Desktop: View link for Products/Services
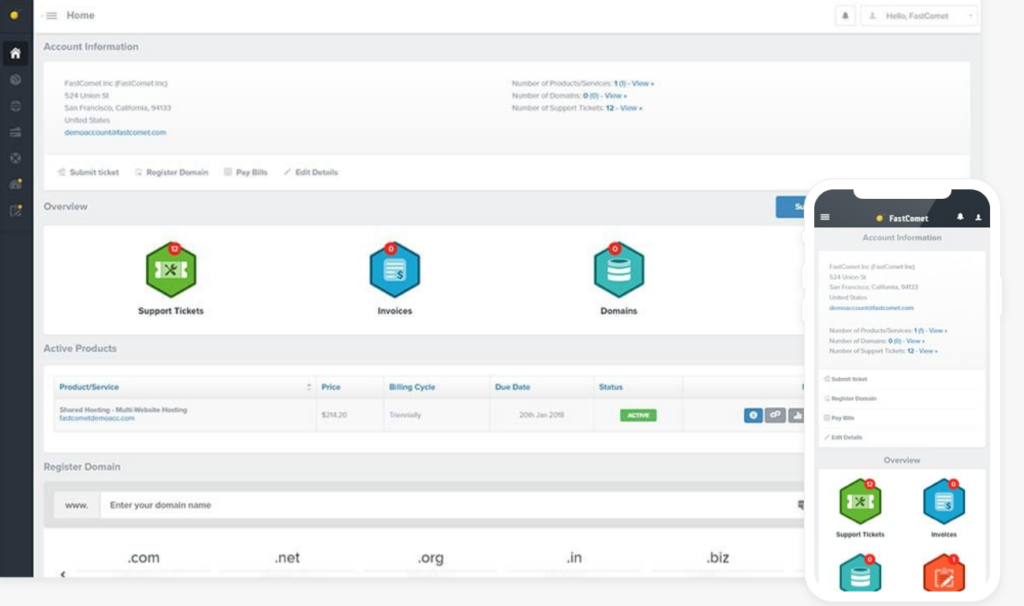Screen dimensions: 1024x606 [643, 84]
